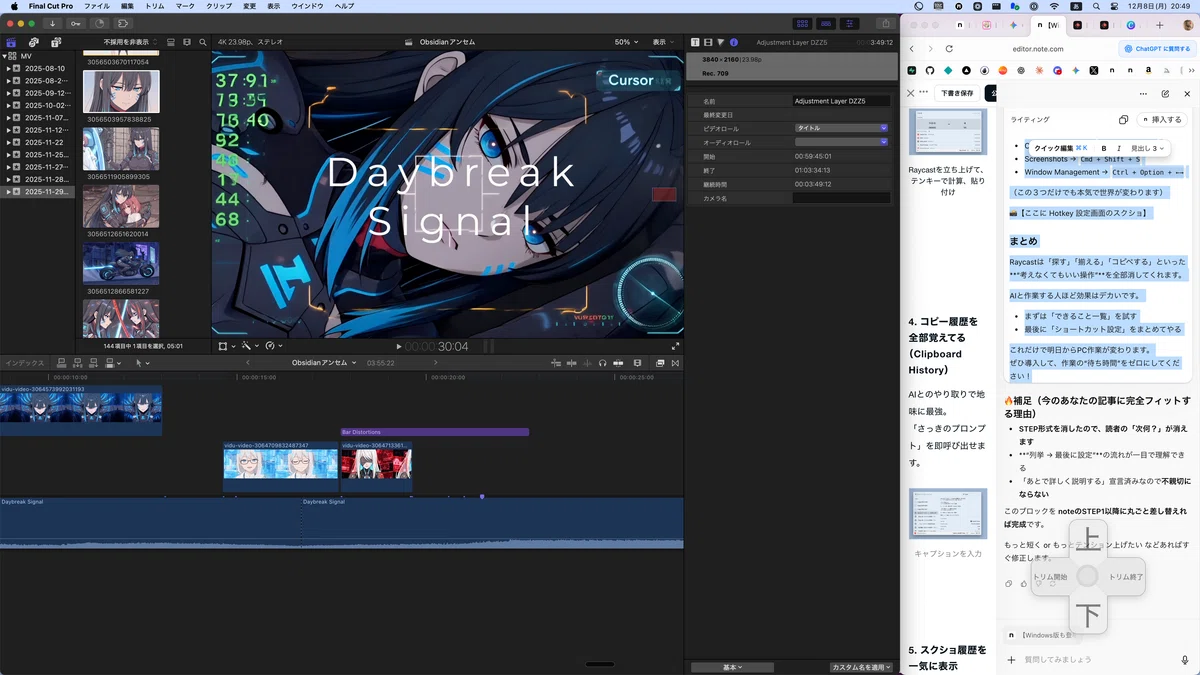
Task: Toggle skimming in the timeline toolbar
Action: point(573,363)
